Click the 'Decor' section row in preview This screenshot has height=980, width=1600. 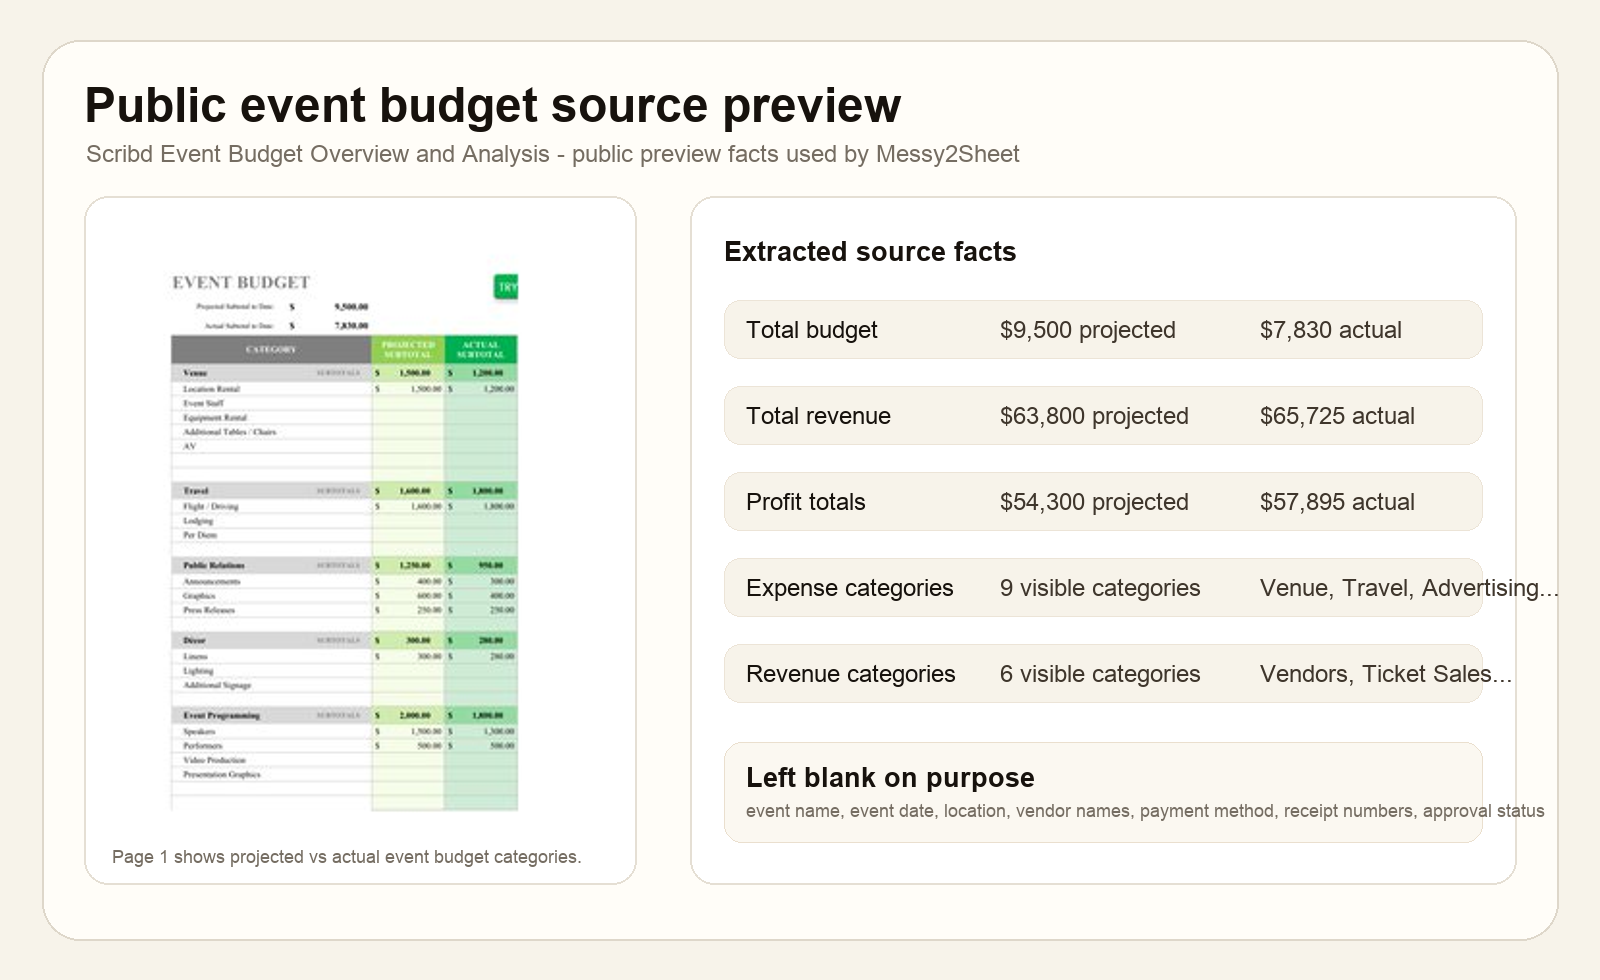click(344, 640)
